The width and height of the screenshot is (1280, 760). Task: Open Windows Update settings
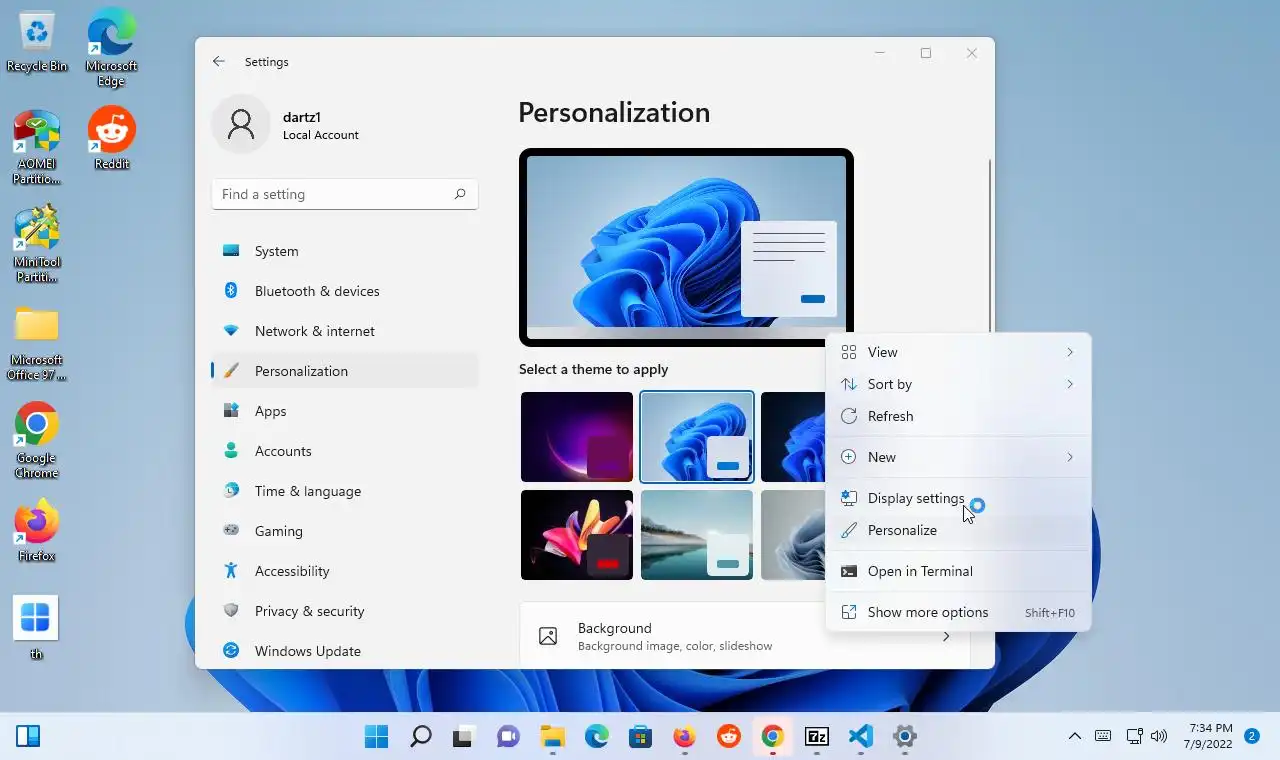pyautogui.click(x=345, y=651)
